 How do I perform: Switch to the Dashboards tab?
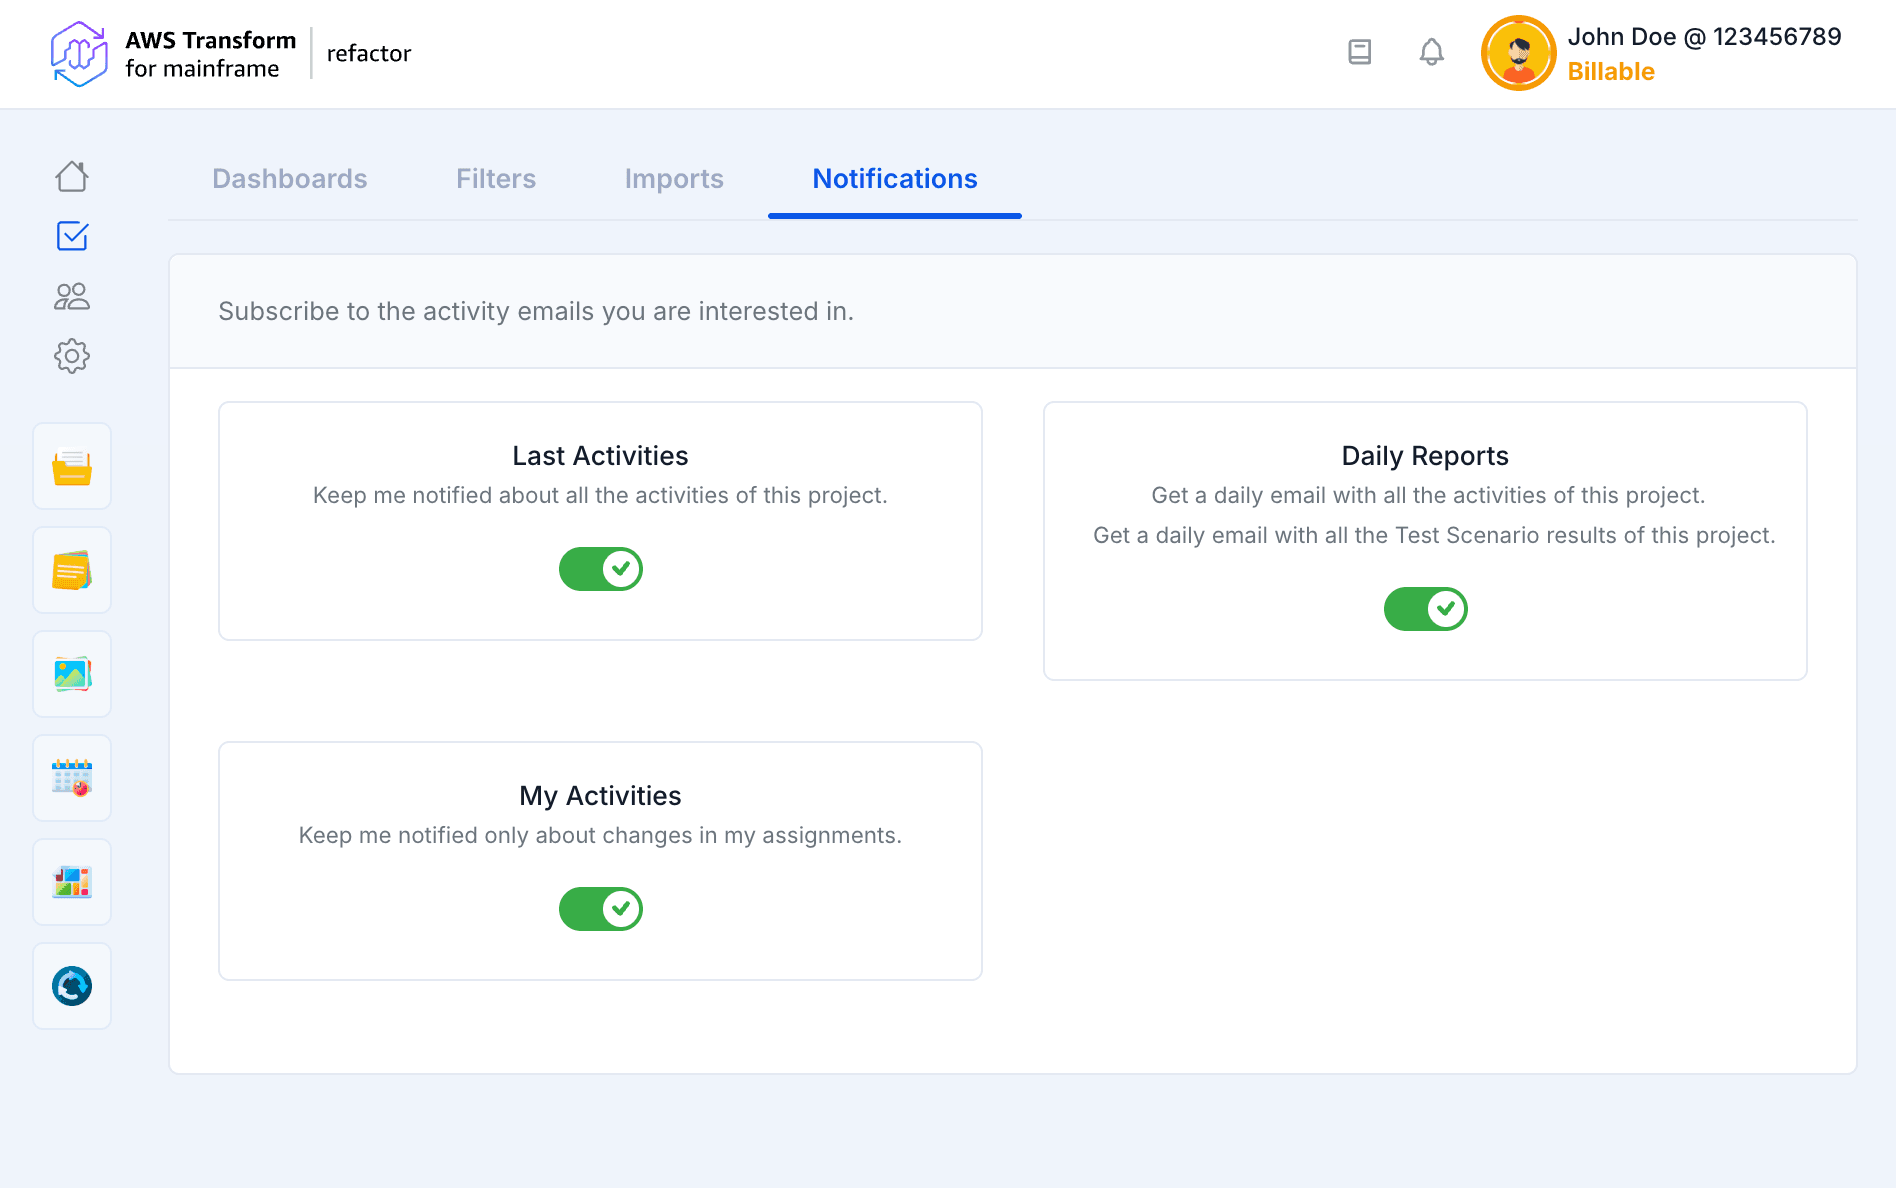pyautogui.click(x=290, y=179)
